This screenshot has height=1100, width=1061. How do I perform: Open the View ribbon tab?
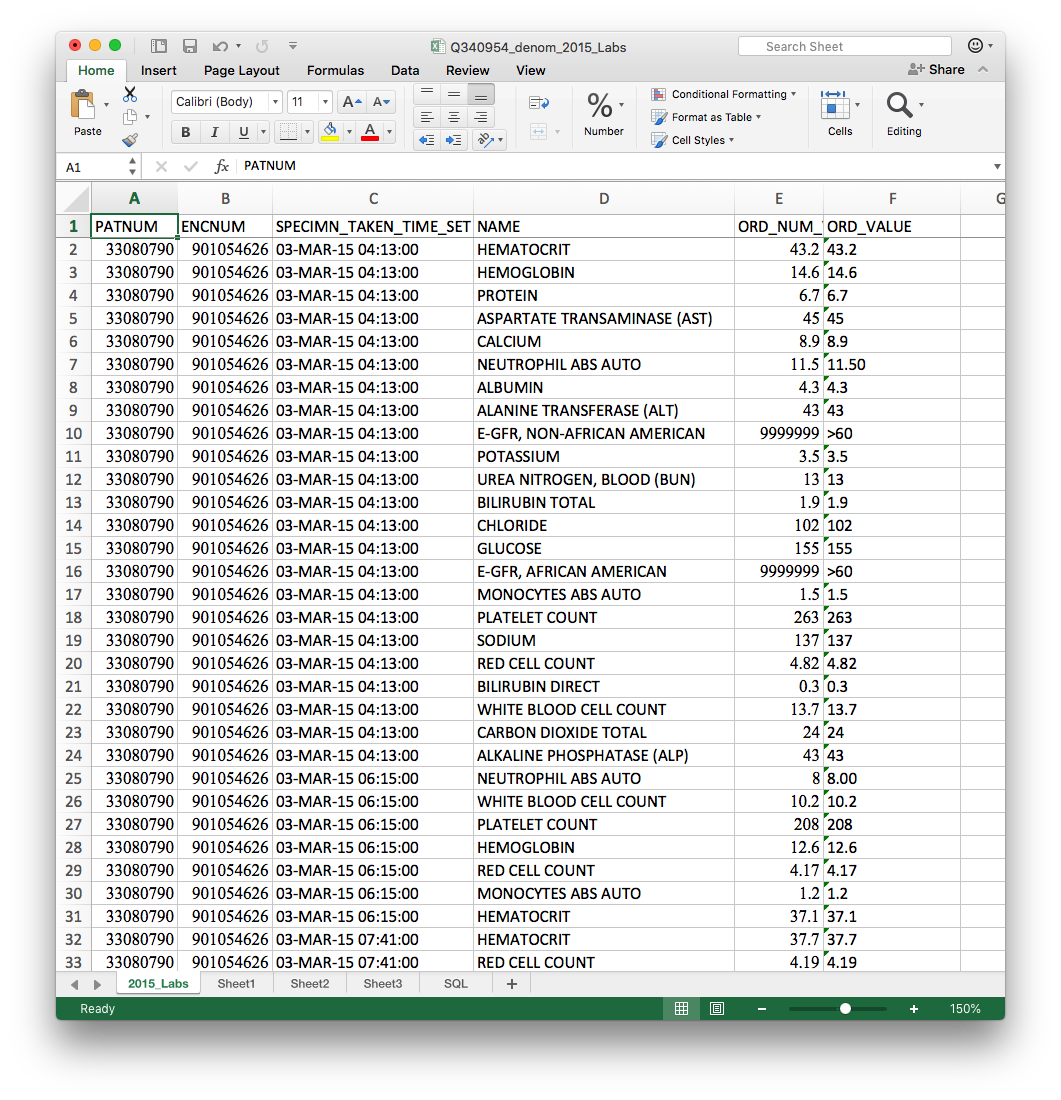coord(530,70)
